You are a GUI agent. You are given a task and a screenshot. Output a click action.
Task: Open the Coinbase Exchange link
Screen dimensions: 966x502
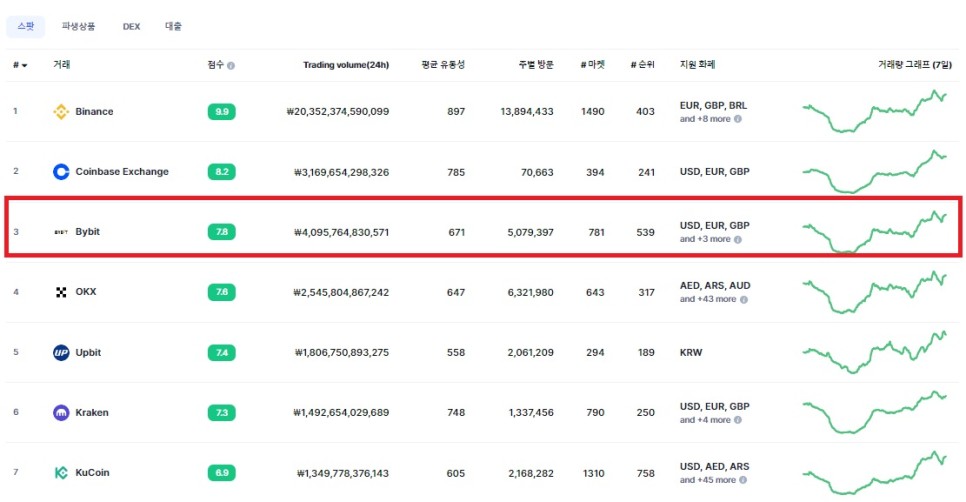(122, 172)
